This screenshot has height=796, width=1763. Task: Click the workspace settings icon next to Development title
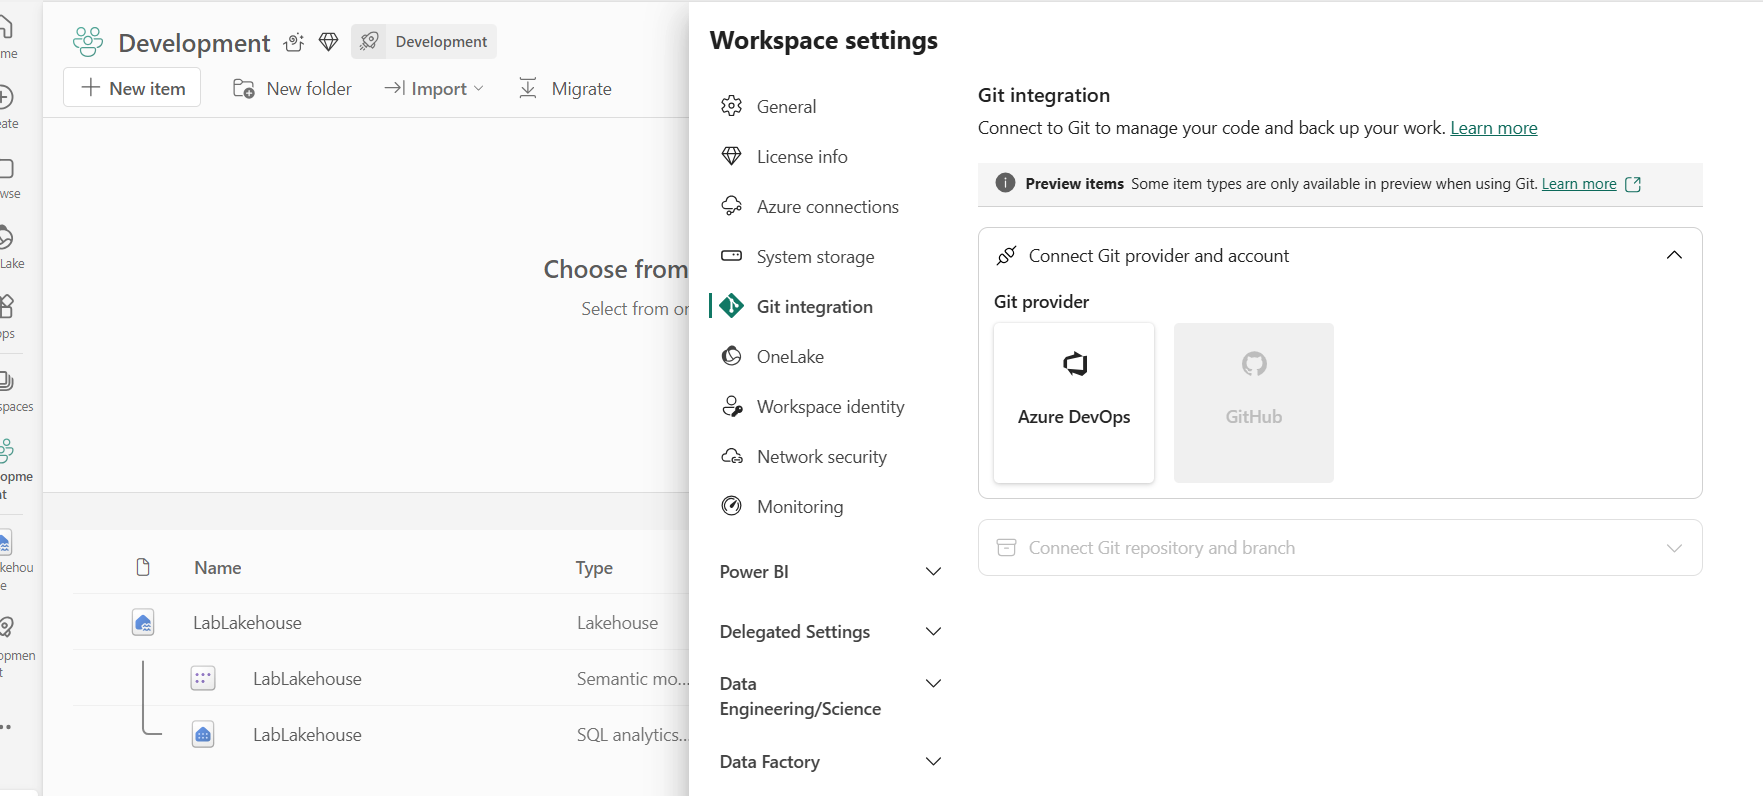[x=294, y=42]
